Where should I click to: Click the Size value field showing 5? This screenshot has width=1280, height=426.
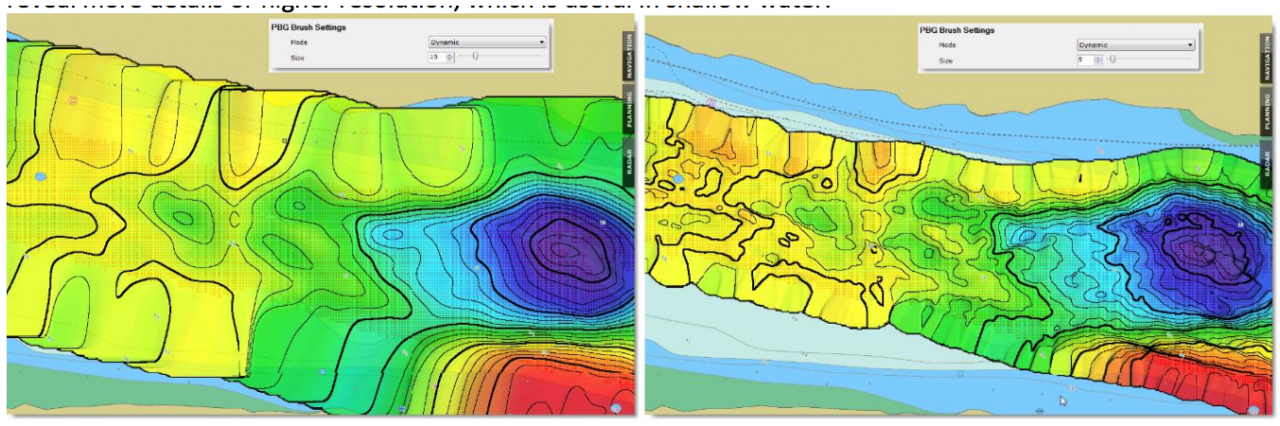(x=1085, y=60)
